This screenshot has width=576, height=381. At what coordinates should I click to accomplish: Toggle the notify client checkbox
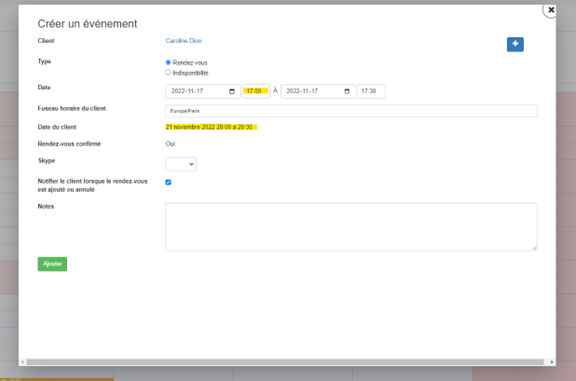coord(168,182)
